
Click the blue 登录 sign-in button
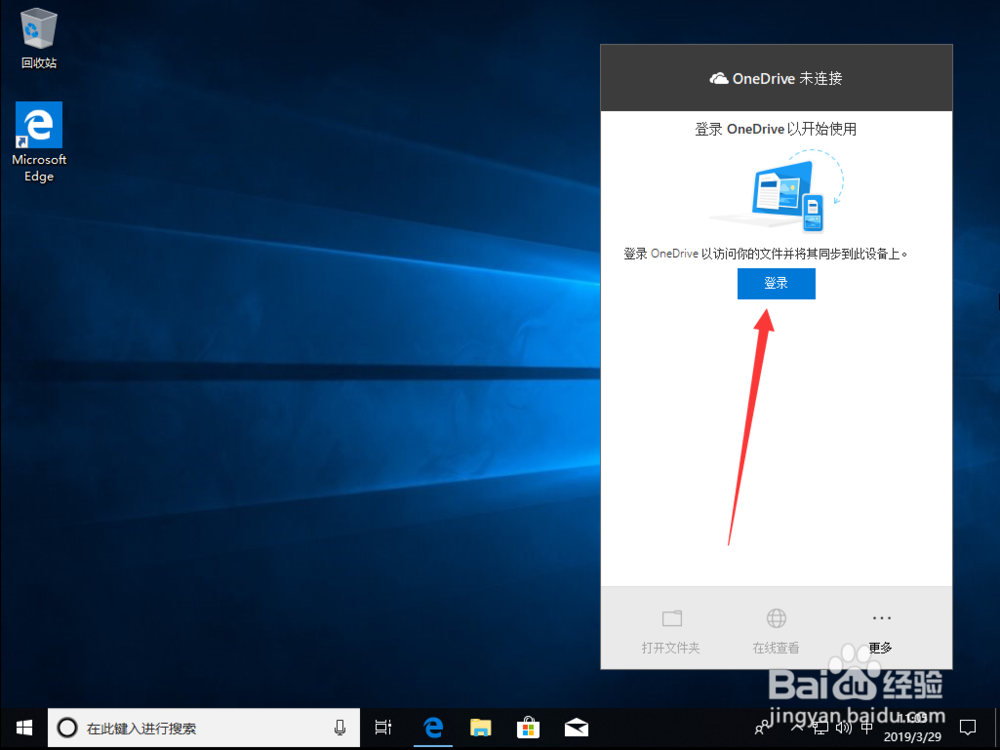[x=776, y=283]
